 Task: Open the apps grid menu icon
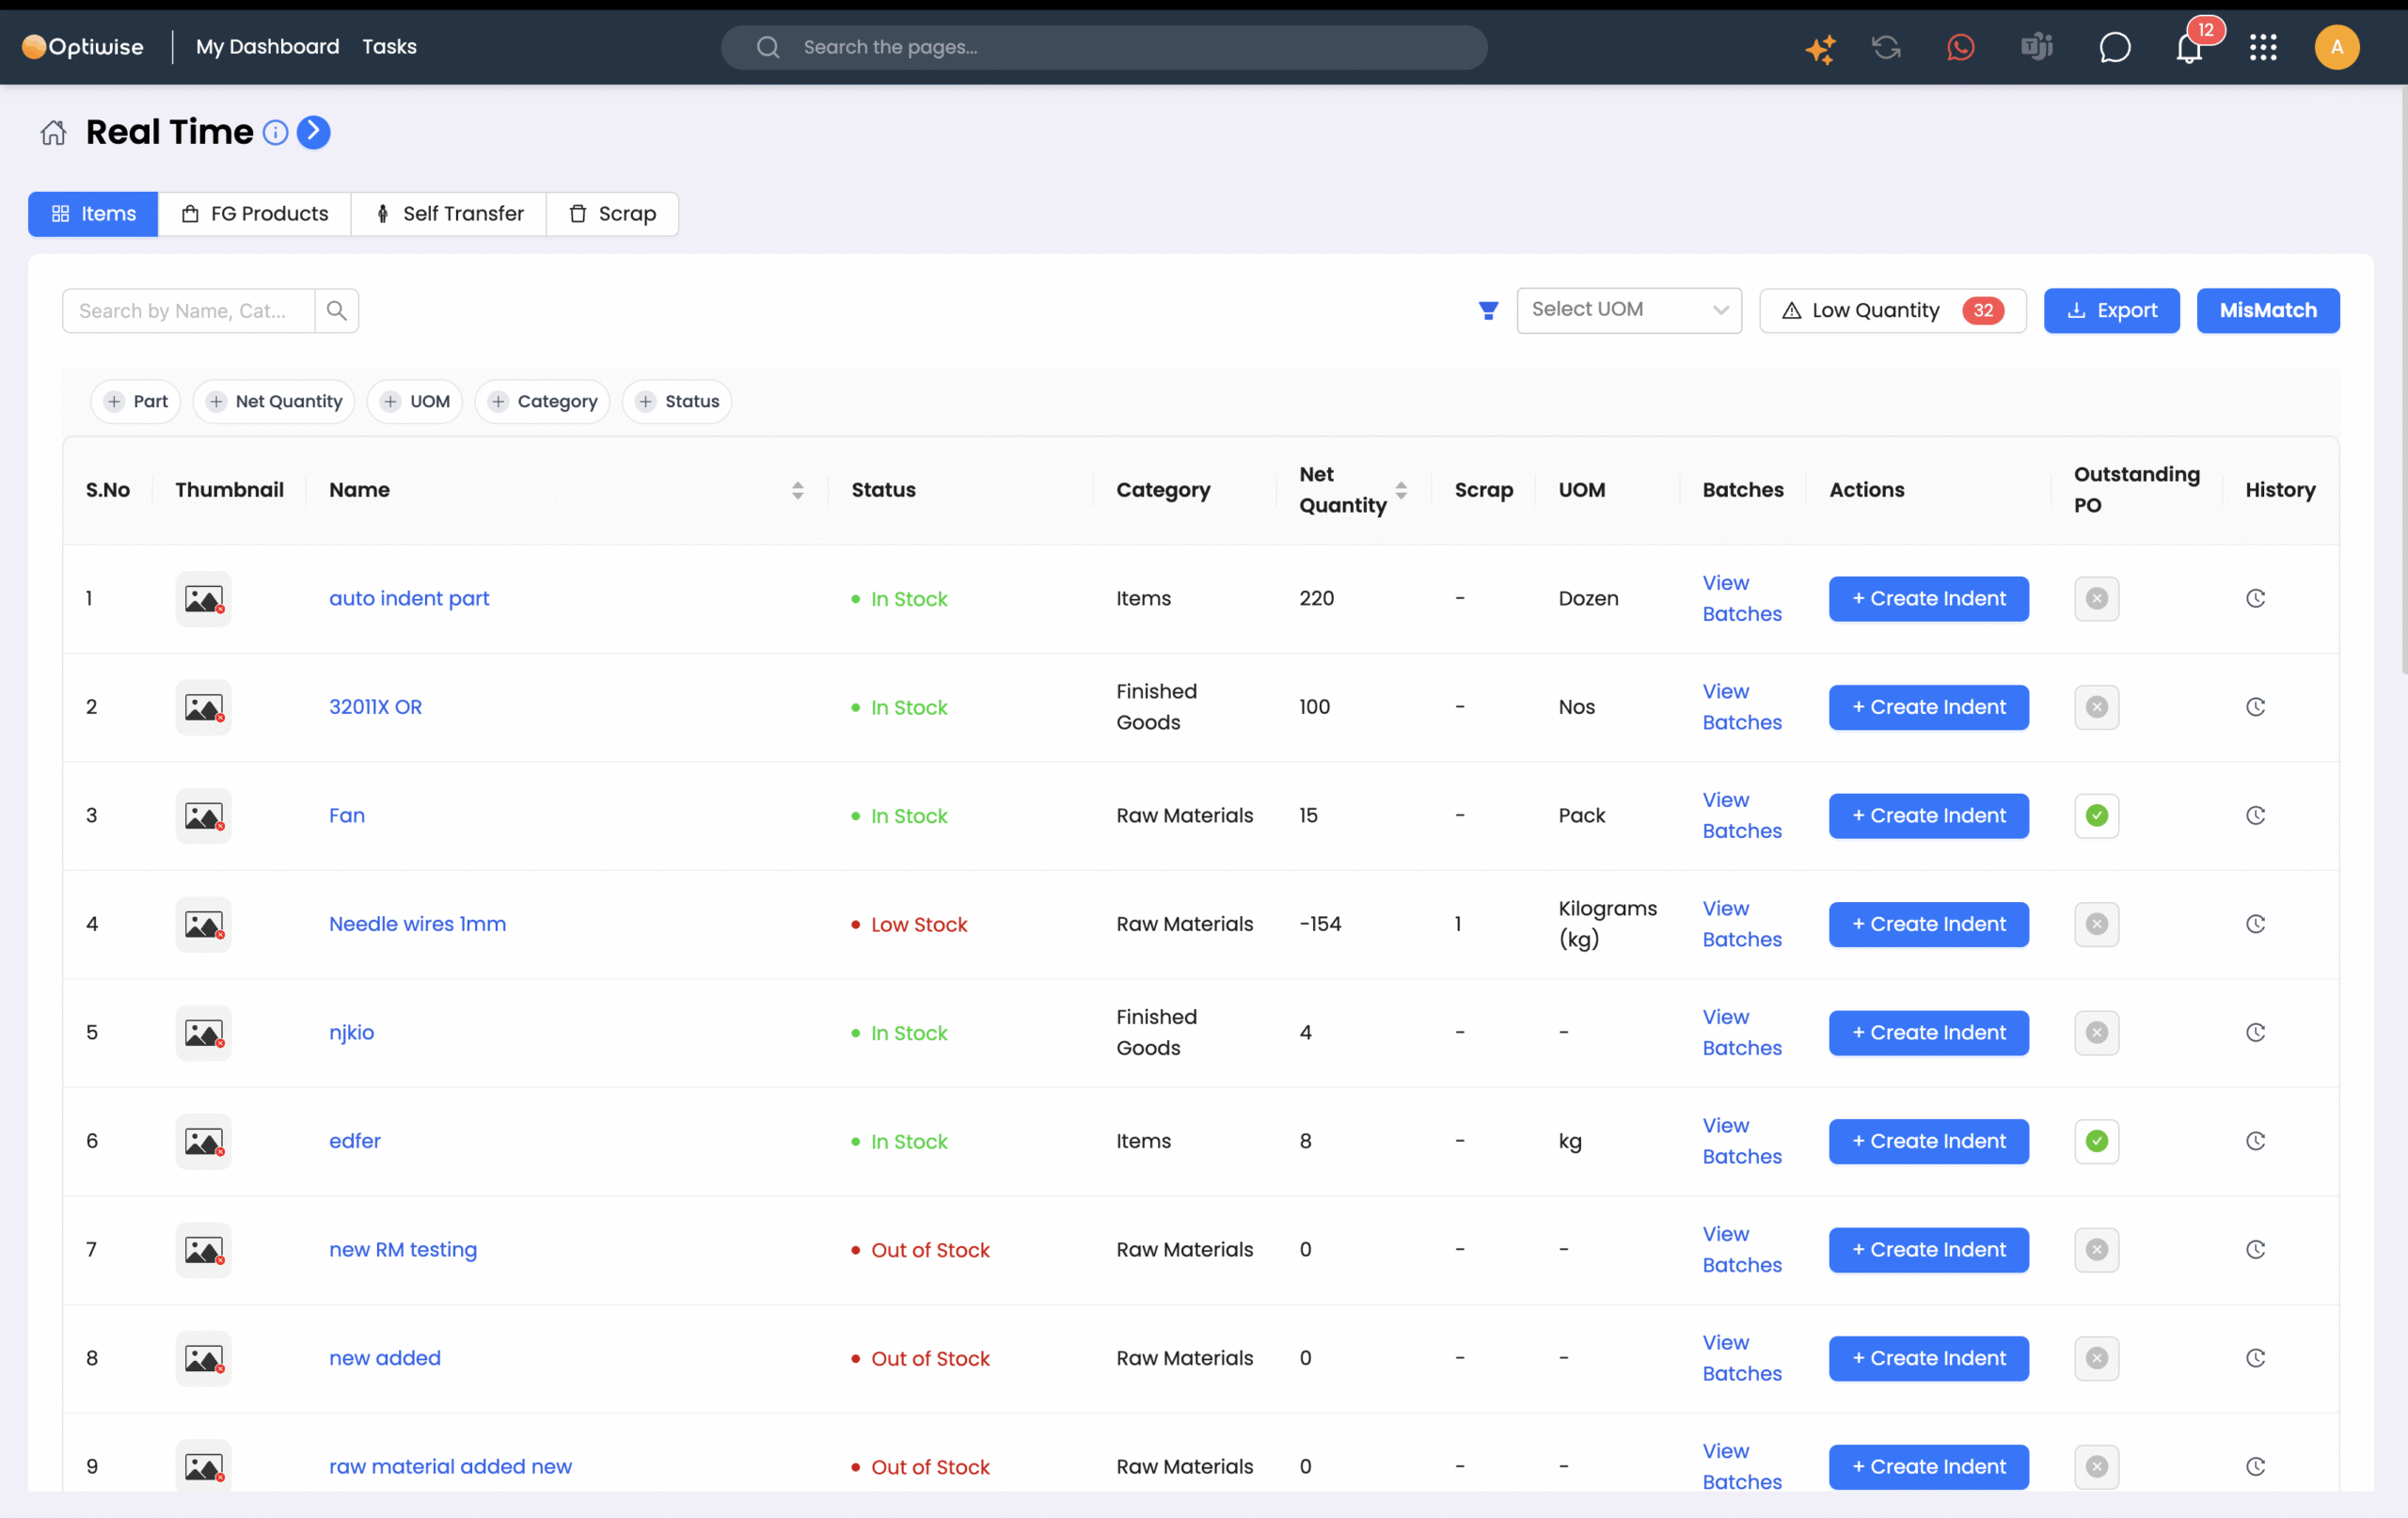coord(2263,47)
